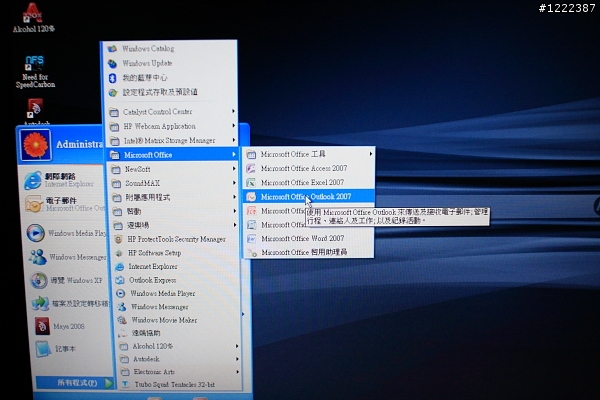Launch Microsoft Office Outlook 2007
600x400 pixels.
(x=308, y=197)
